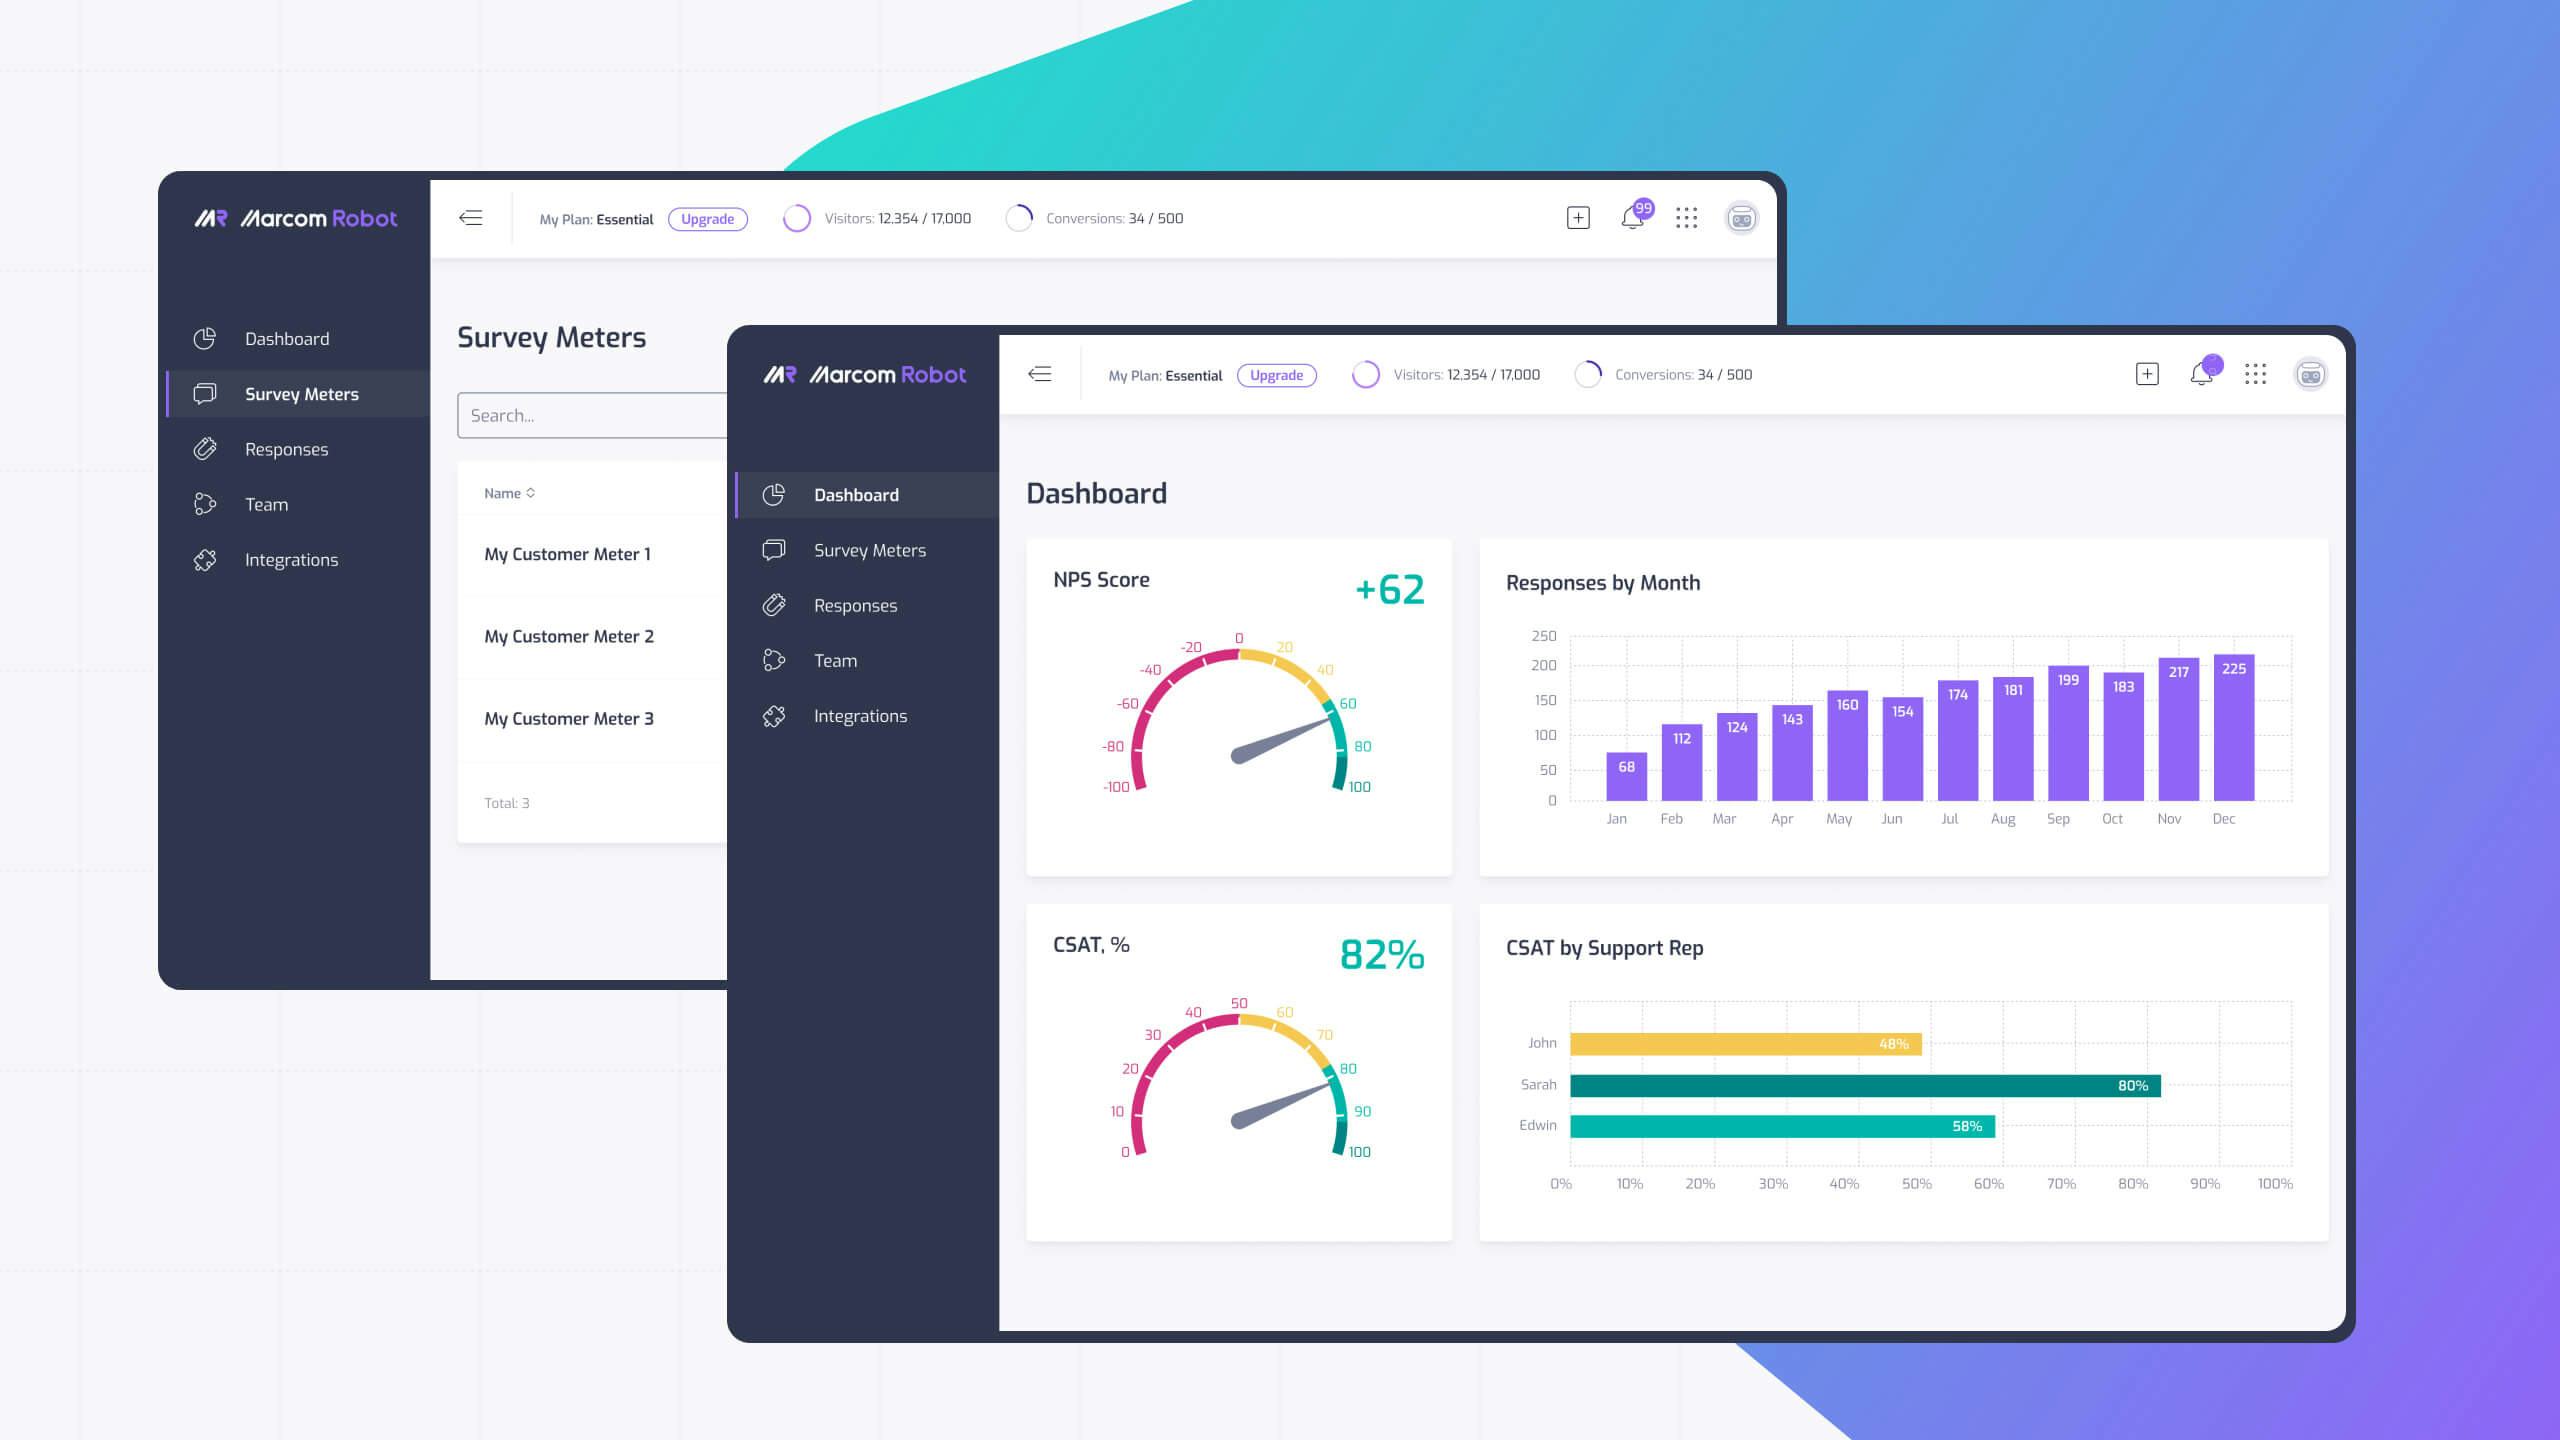Select the Survey Meters chat bubble icon
Image resolution: width=2560 pixels, height=1440 pixels.
coord(775,550)
